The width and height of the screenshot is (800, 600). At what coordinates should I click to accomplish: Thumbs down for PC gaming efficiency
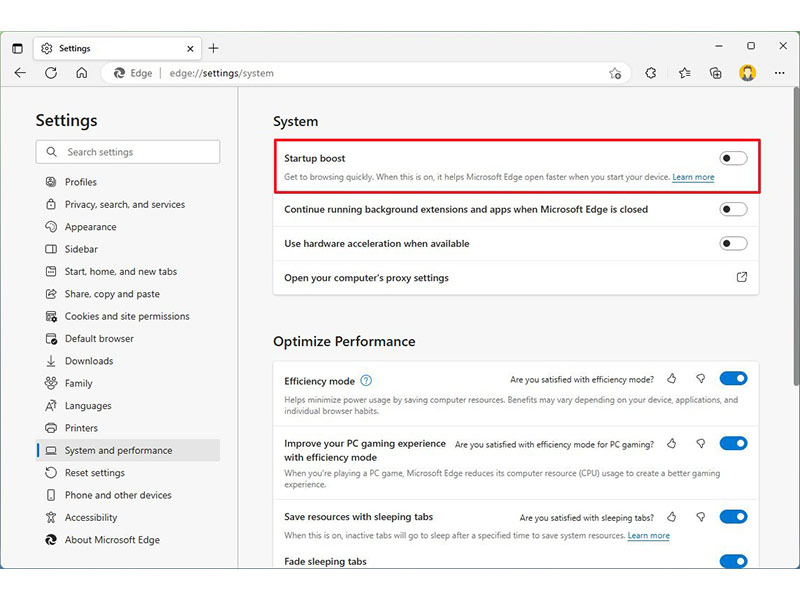pos(701,444)
